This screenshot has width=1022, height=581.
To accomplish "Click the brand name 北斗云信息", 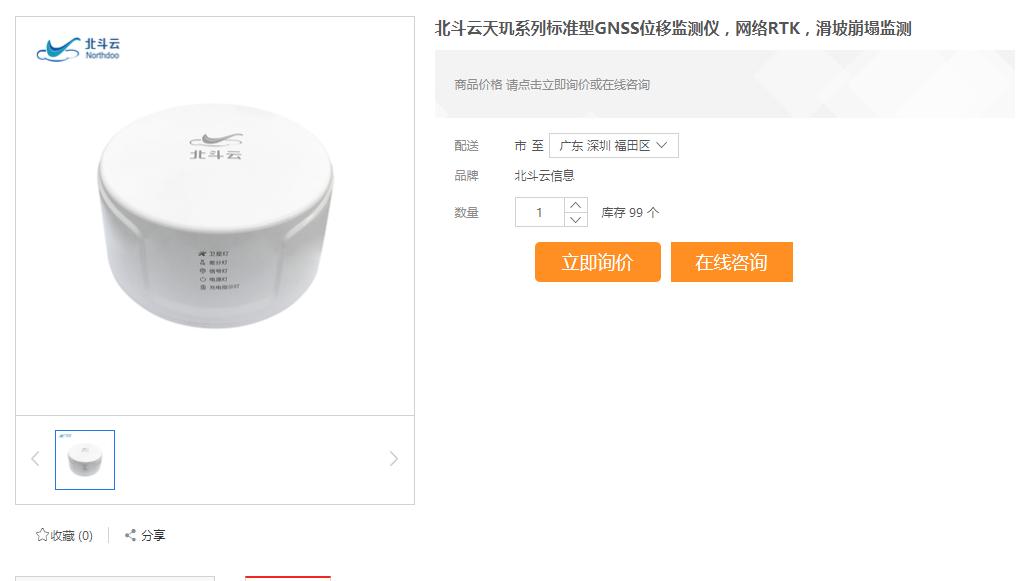I will pyautogui.click(x=544, y=175).
